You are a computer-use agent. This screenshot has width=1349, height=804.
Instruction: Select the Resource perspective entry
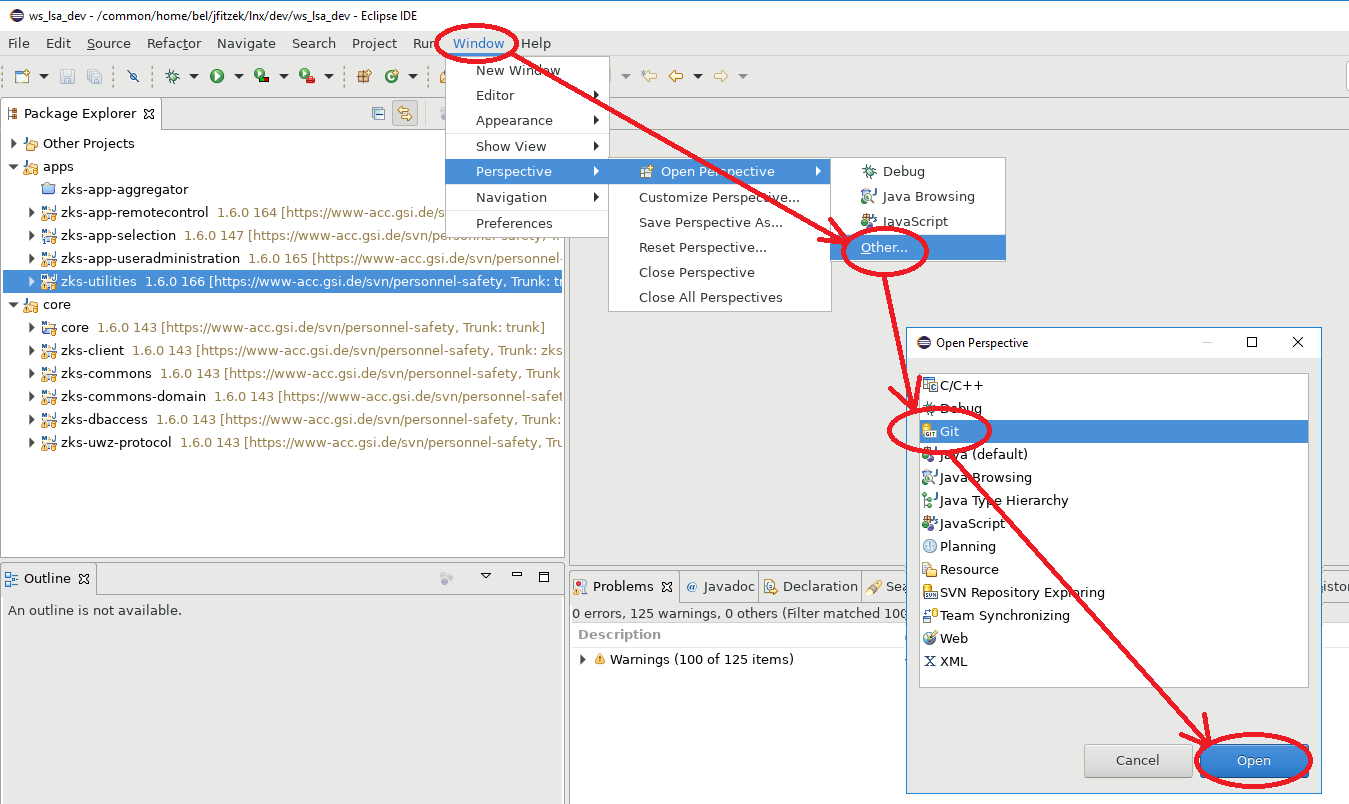[x=1113, y=570]
